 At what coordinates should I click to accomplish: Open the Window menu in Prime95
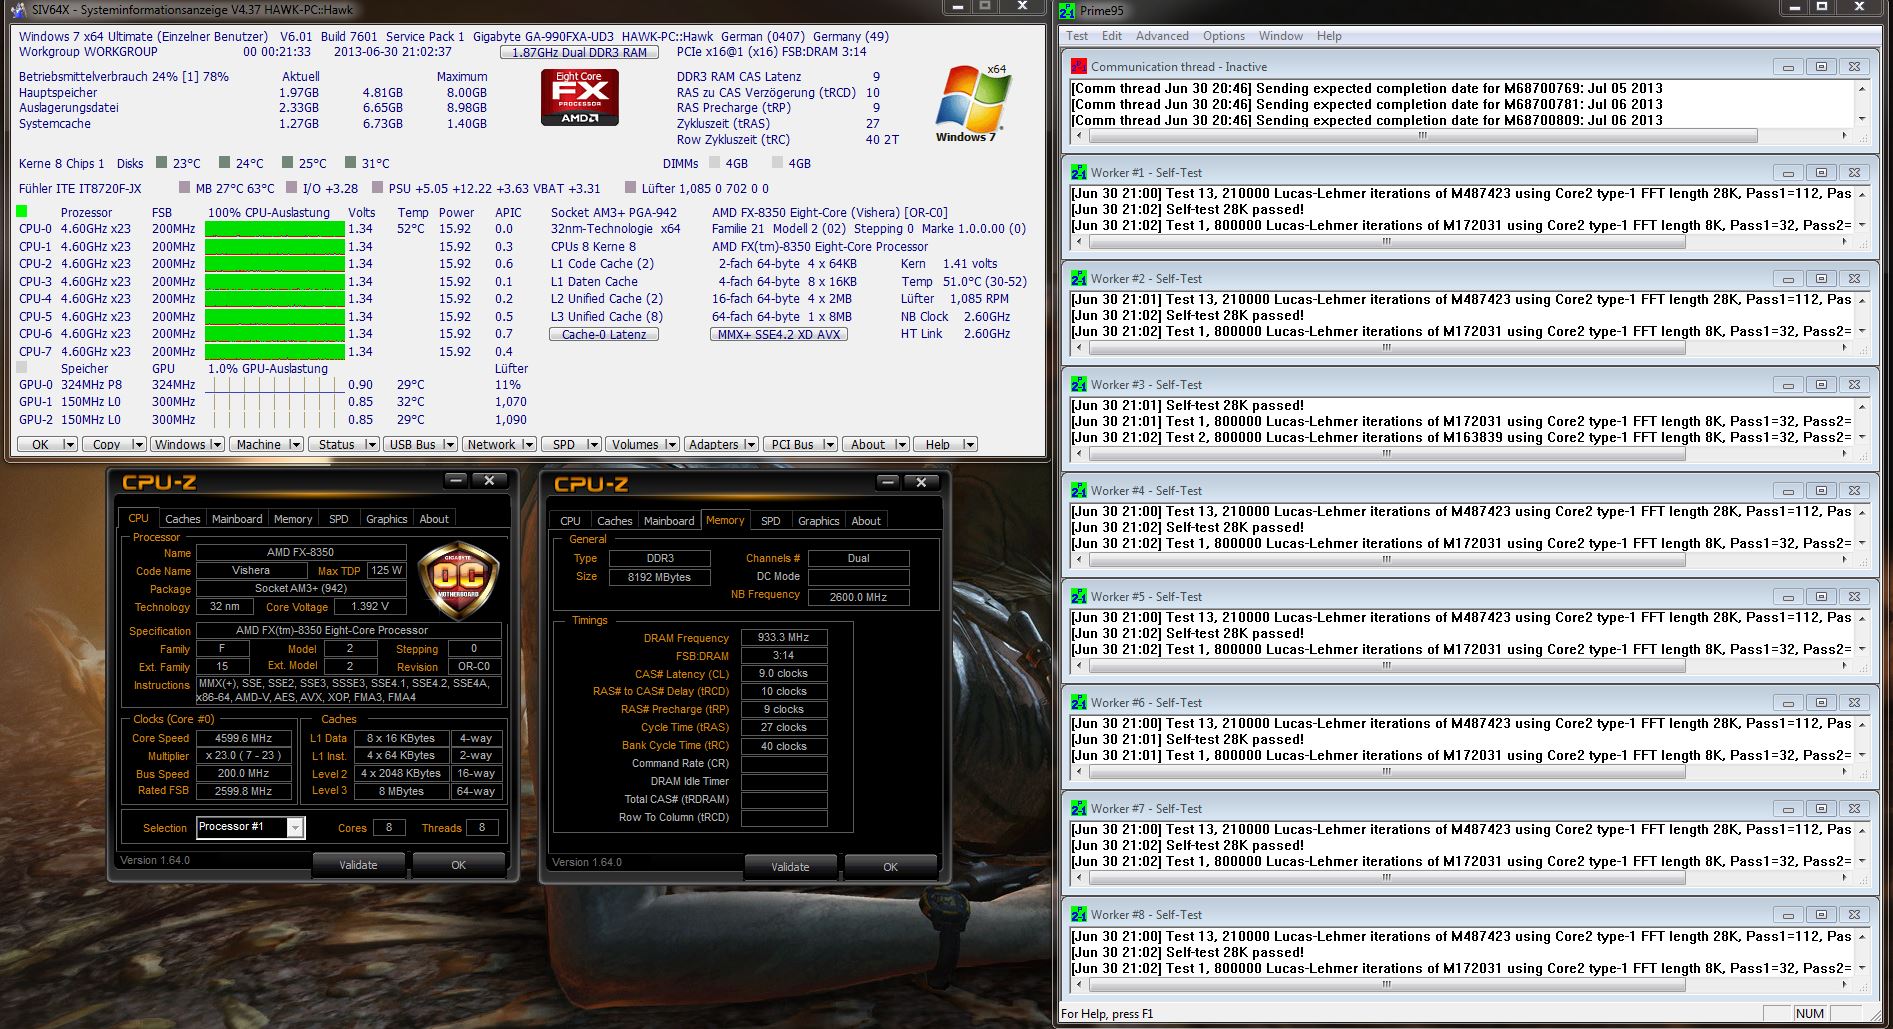(1281, 36)
